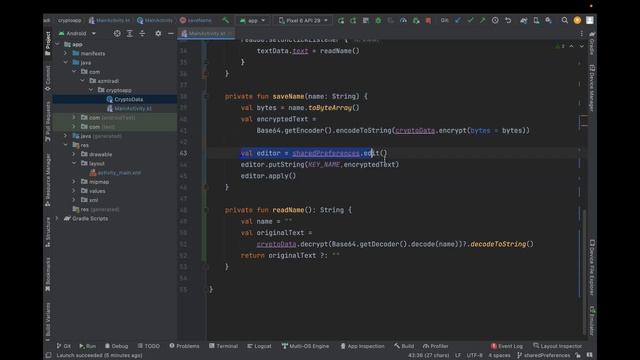Collapse the layout folder
The width and height of the screenshot is (640, 360).
pyautogui.click(x=74, y=163)
